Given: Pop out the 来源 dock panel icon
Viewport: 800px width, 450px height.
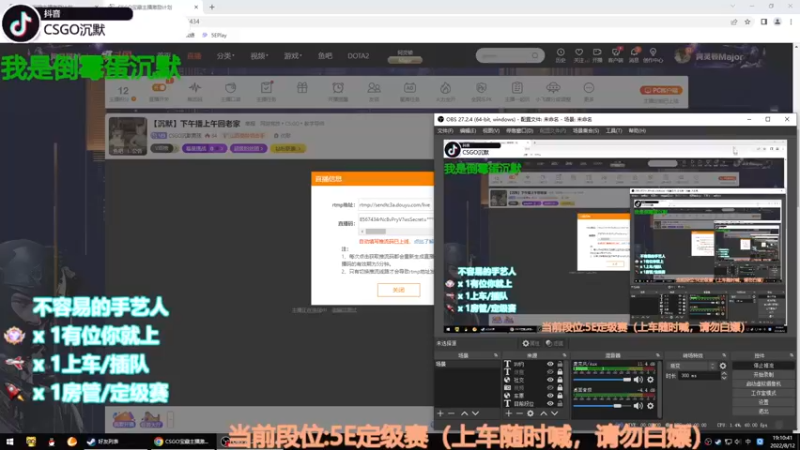Looking at the screenshot, I should coord(564,355).
